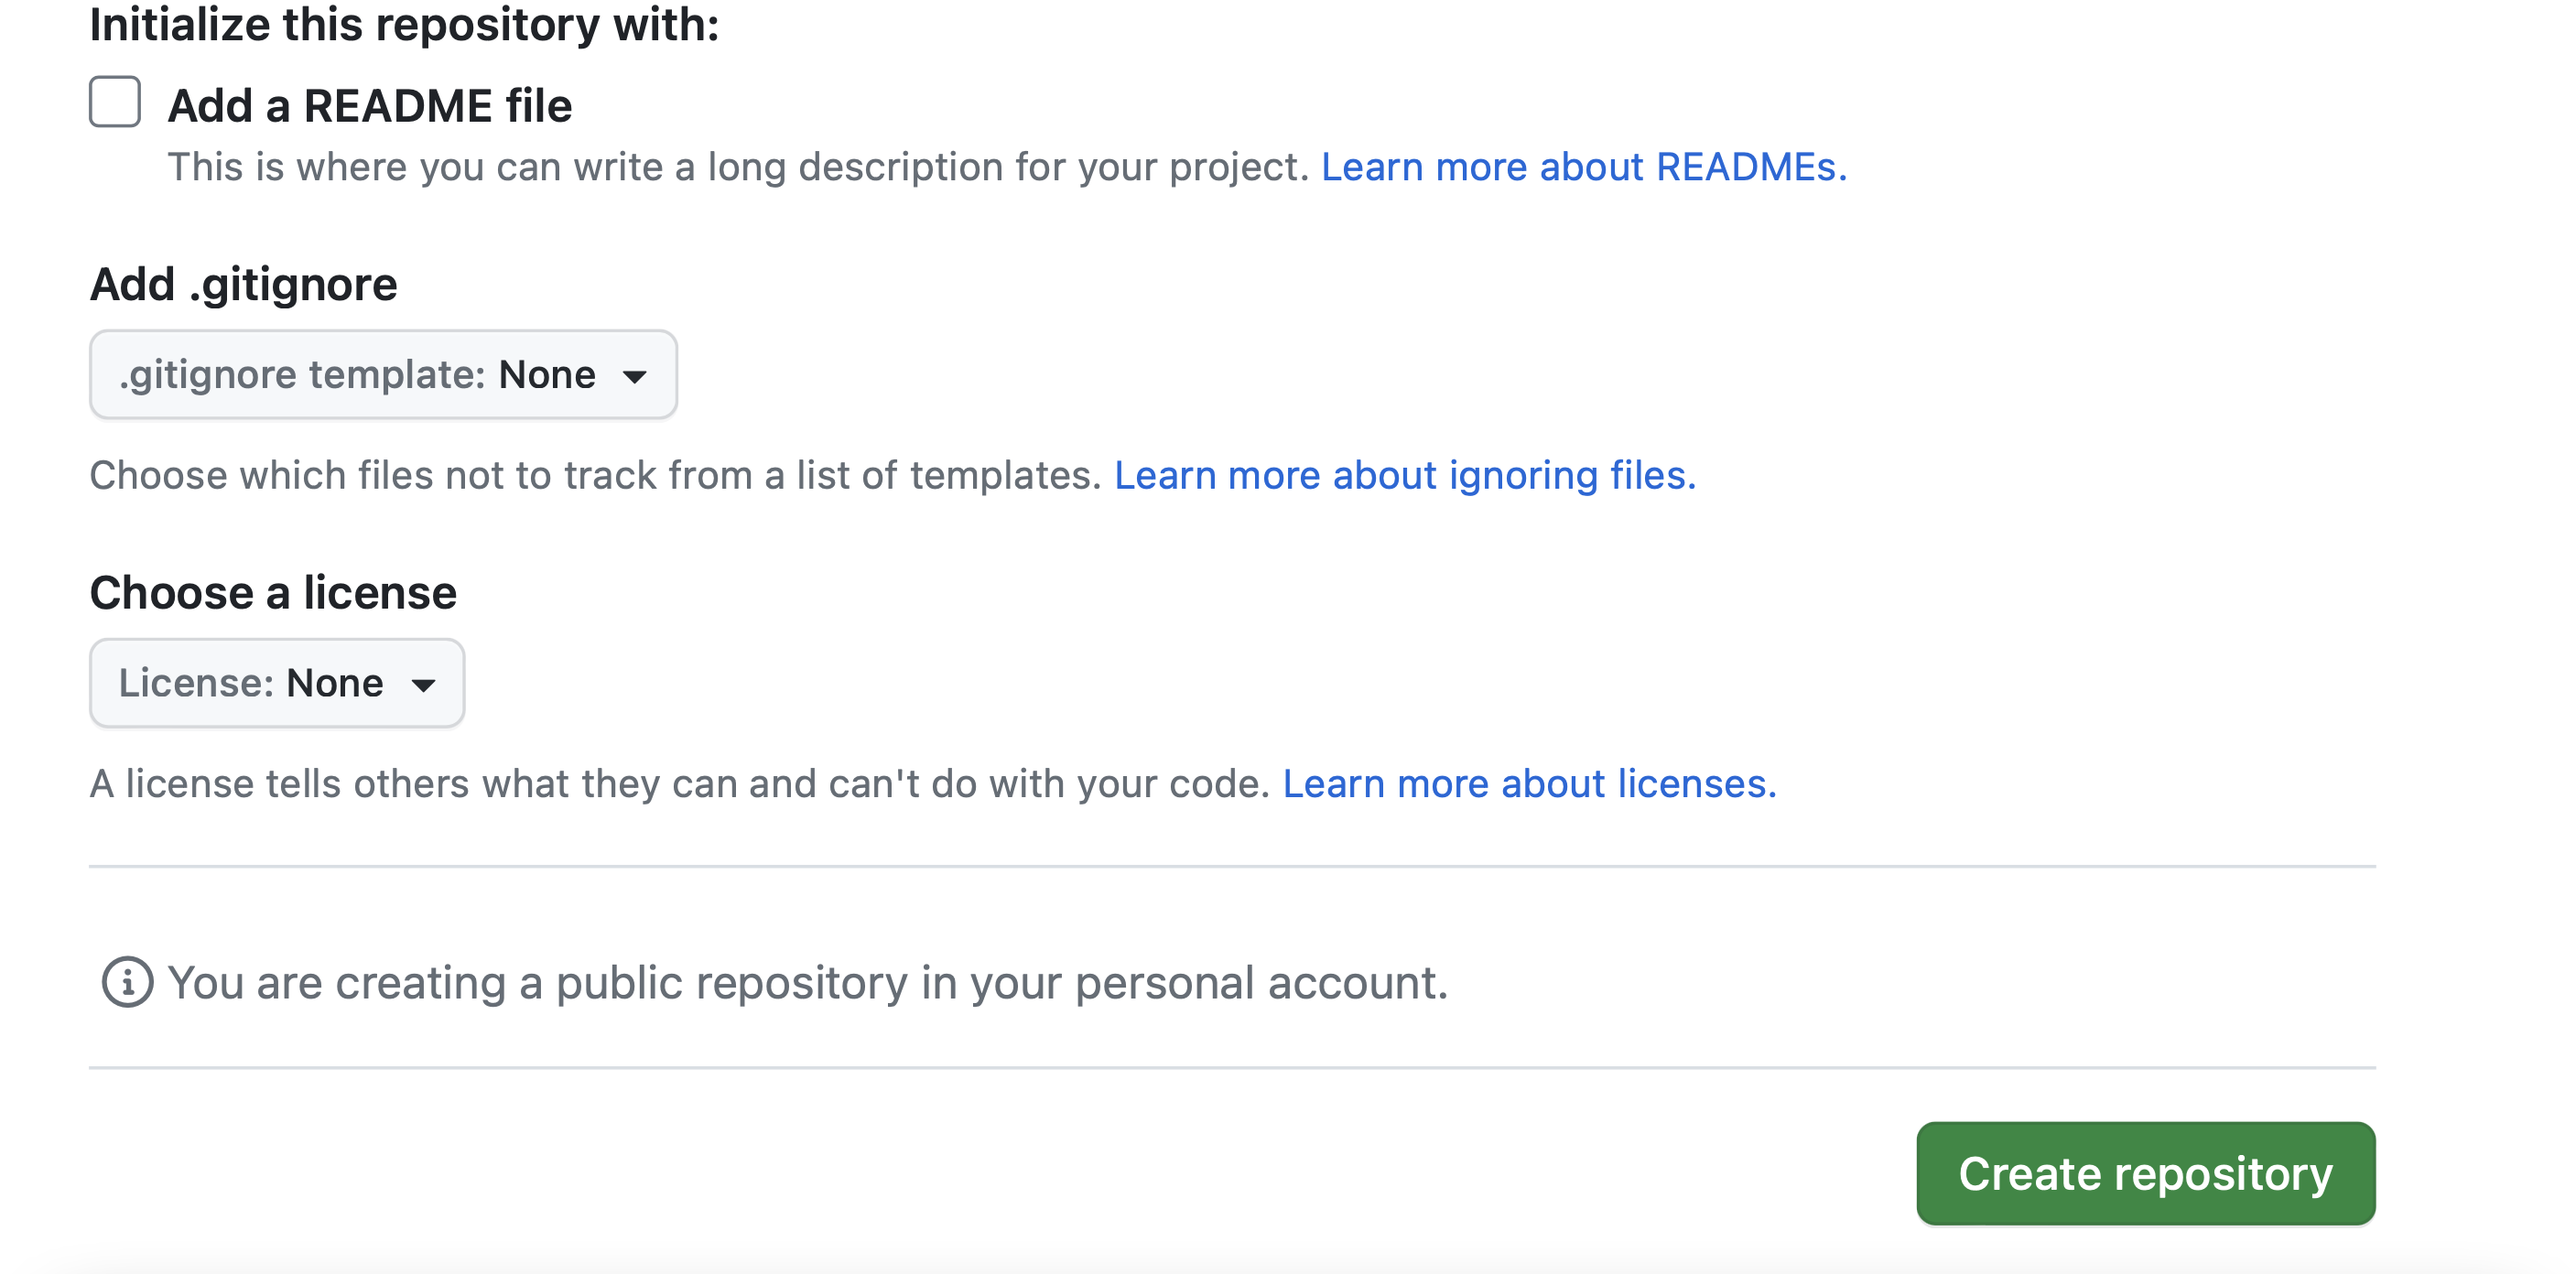Visit the Learn more about licenses link
Screen dimensions: 2576x1274
1530,784
